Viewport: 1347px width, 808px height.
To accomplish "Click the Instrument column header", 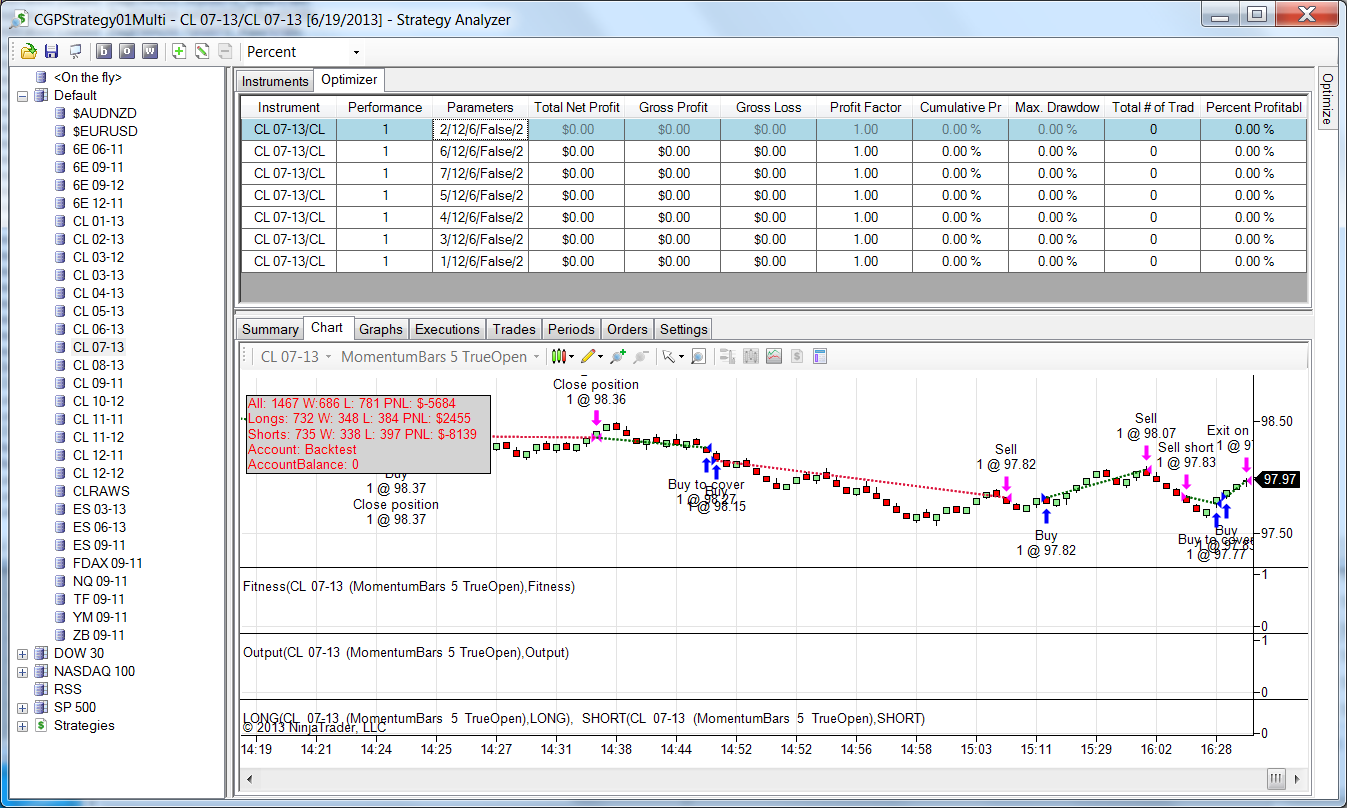I will (289, 107).
